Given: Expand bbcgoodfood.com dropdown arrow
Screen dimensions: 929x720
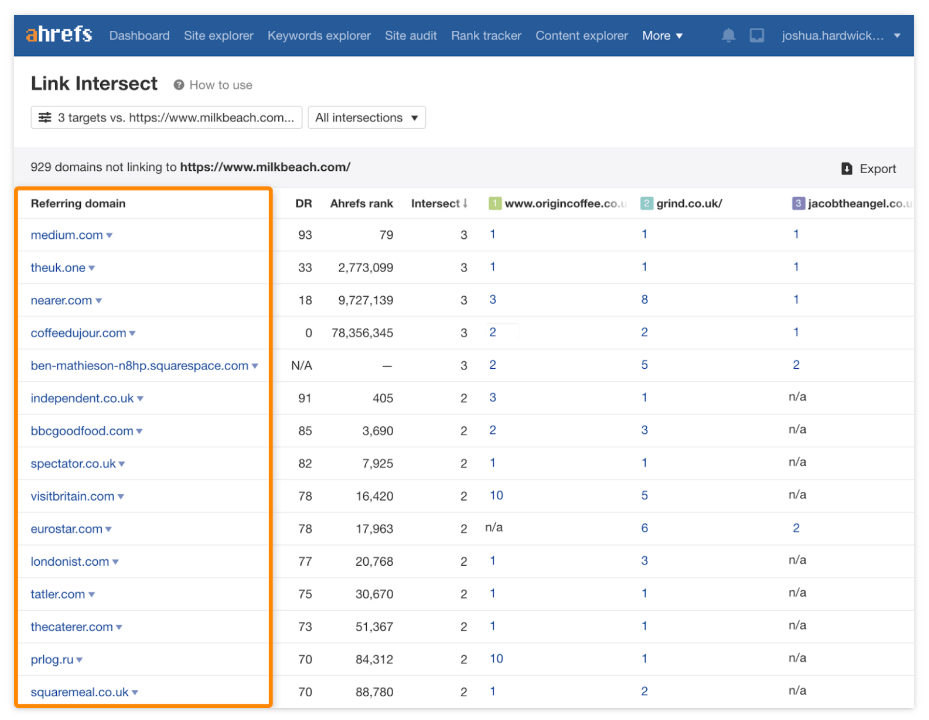Looking at the screenshot, I should point(139,431).
